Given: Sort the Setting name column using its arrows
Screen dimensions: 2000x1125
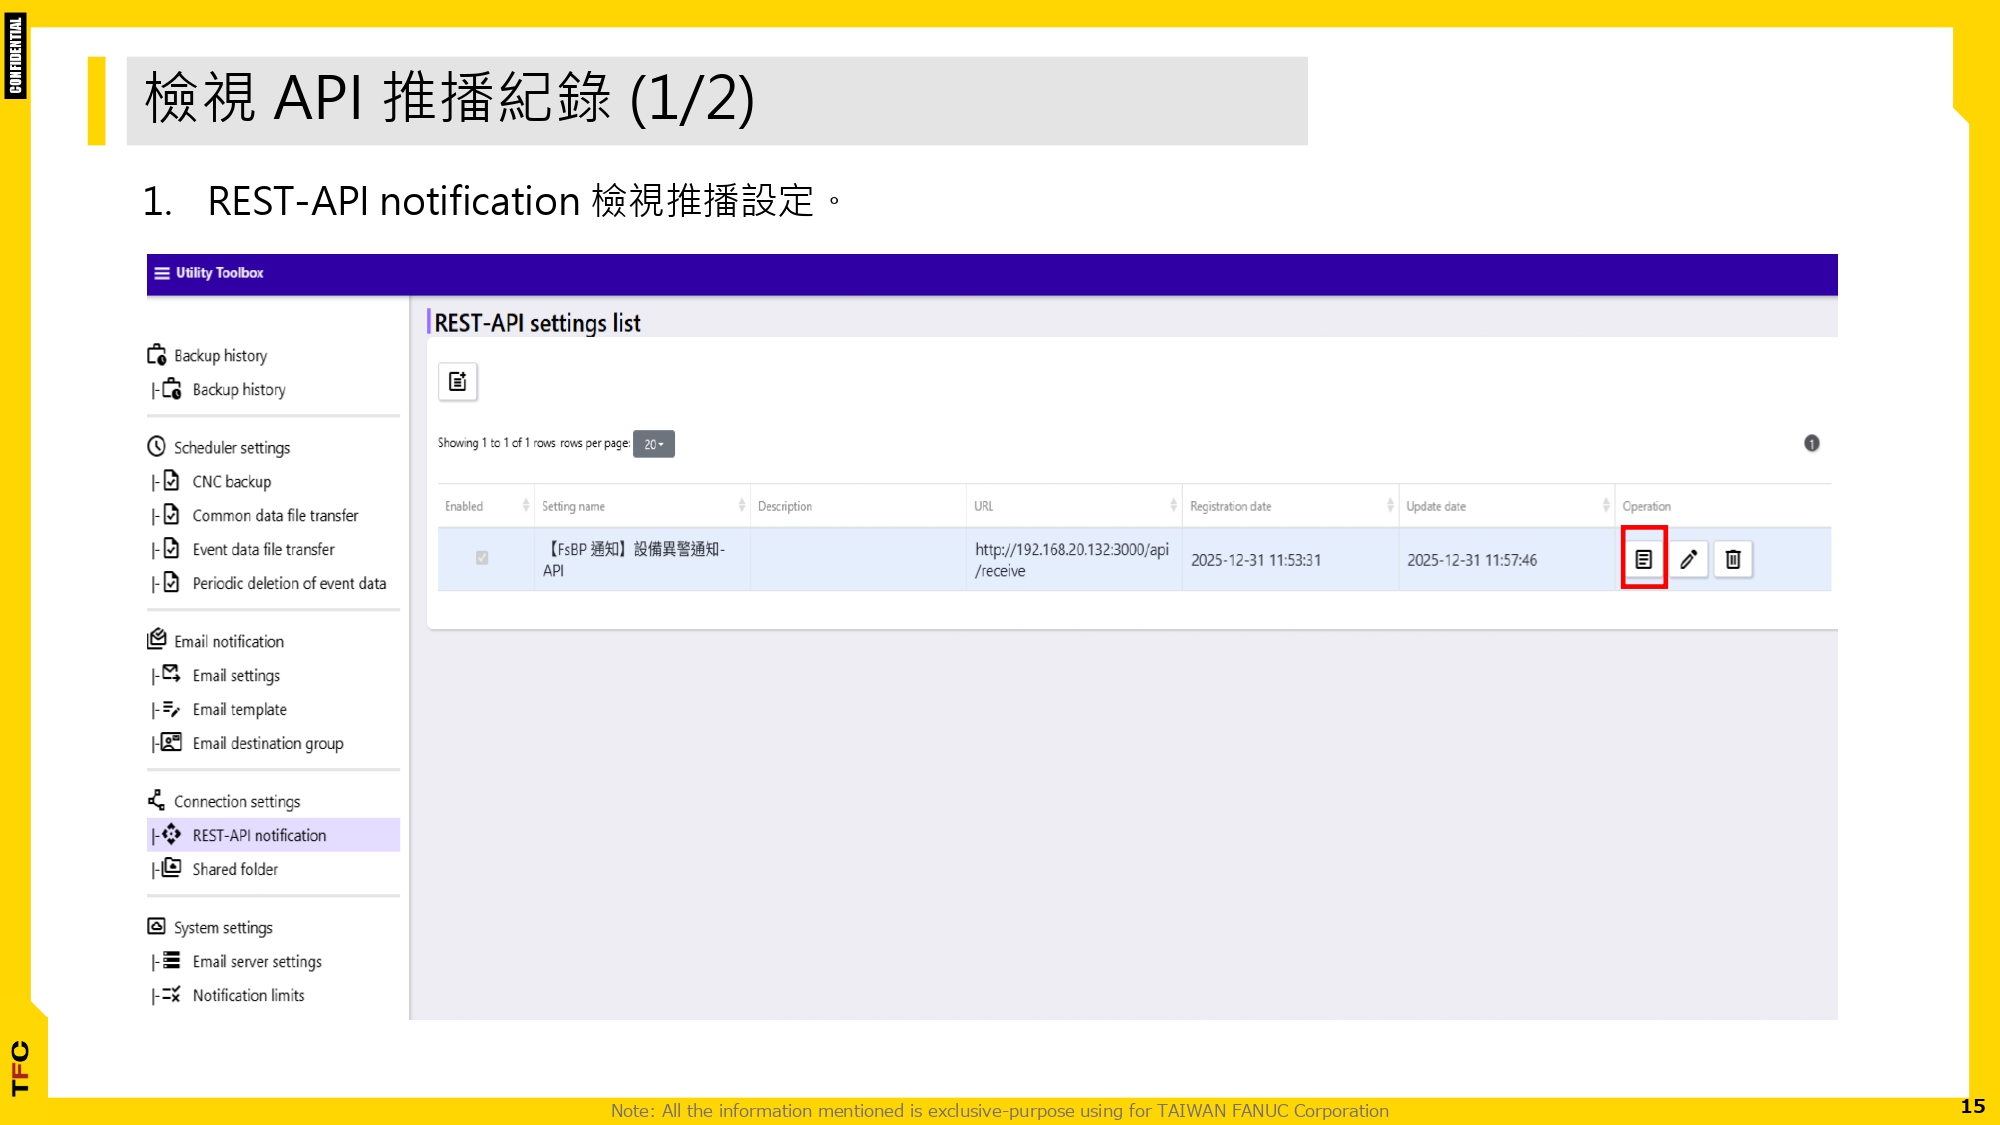Looking at the screenshot, I should point(741,505).
